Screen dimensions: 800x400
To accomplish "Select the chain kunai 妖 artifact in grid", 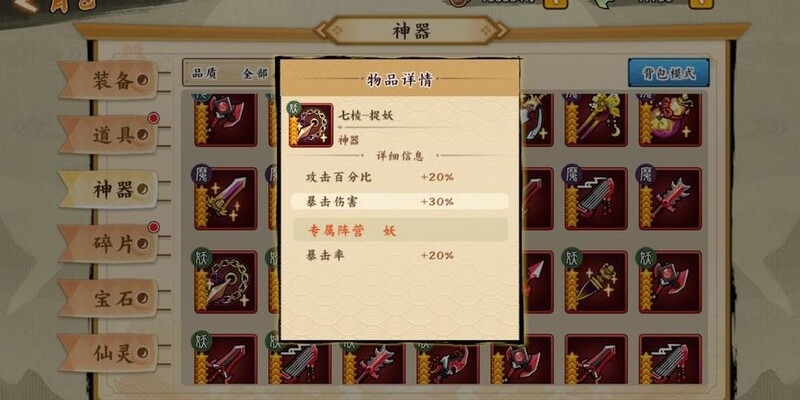I will 225,281.
